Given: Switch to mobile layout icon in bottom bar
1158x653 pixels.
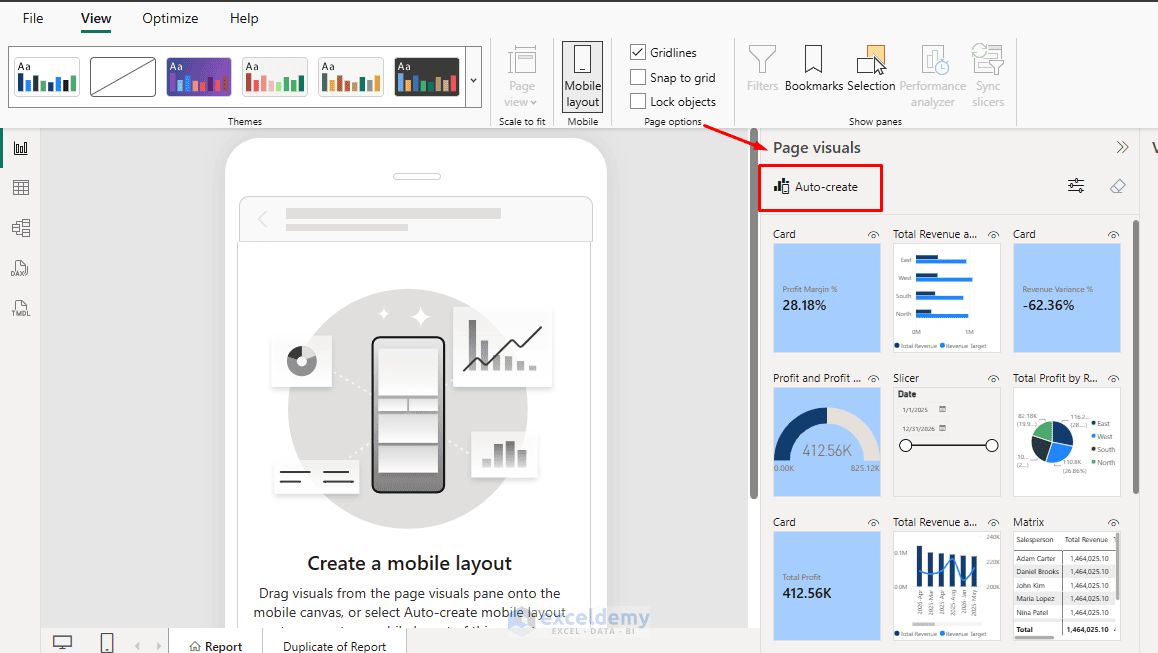Looking at the screenshot, I should (107, 643).
